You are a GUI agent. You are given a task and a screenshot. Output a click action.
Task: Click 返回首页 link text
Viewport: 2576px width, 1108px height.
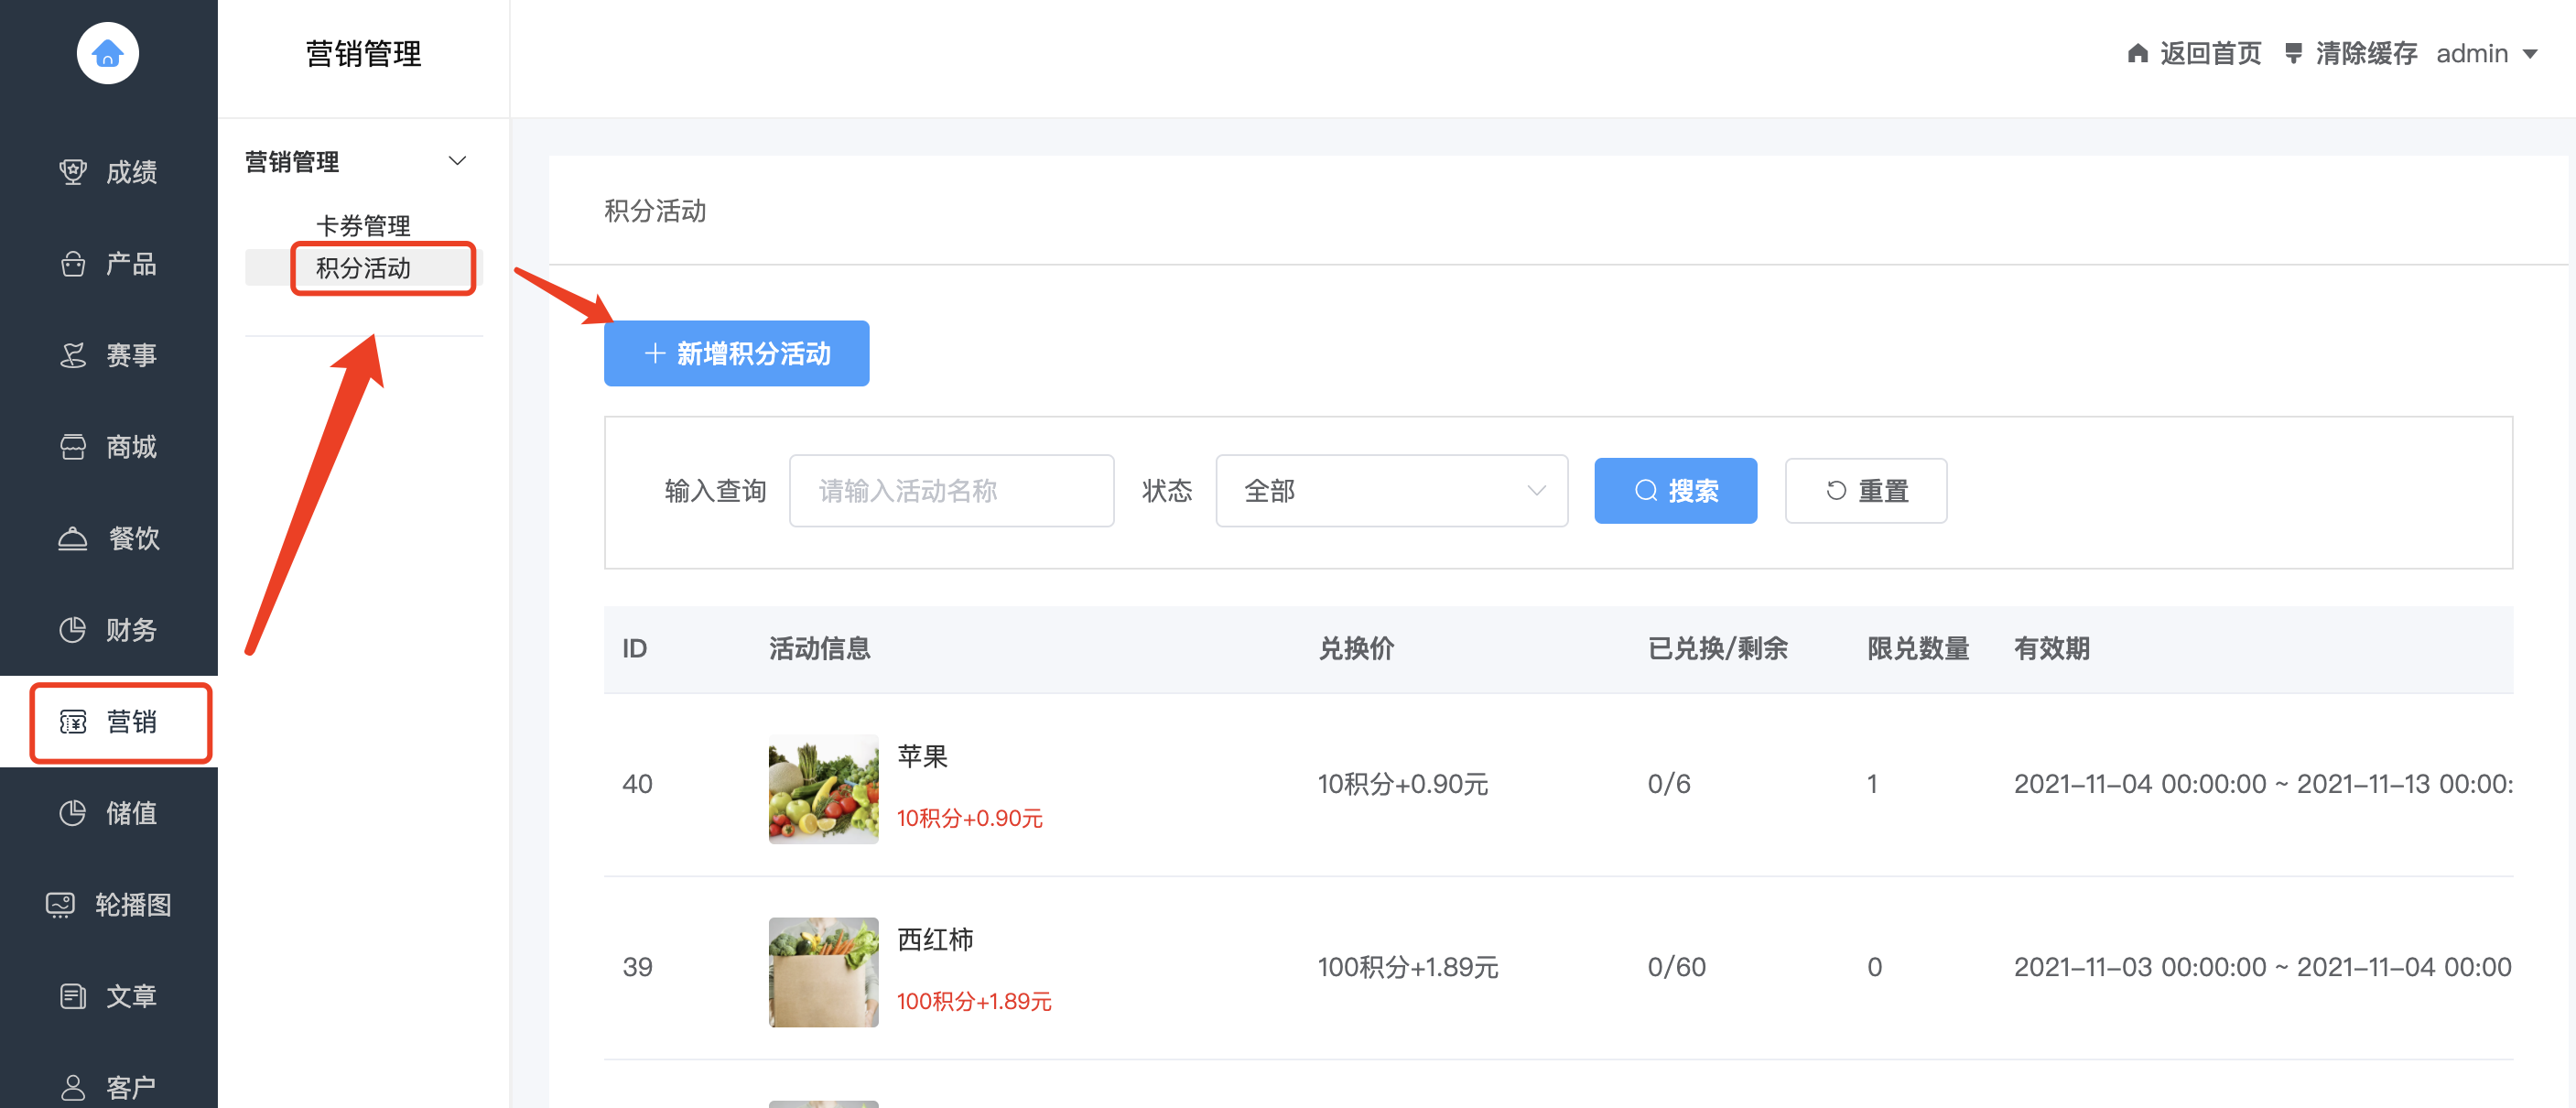point(2210,53)
